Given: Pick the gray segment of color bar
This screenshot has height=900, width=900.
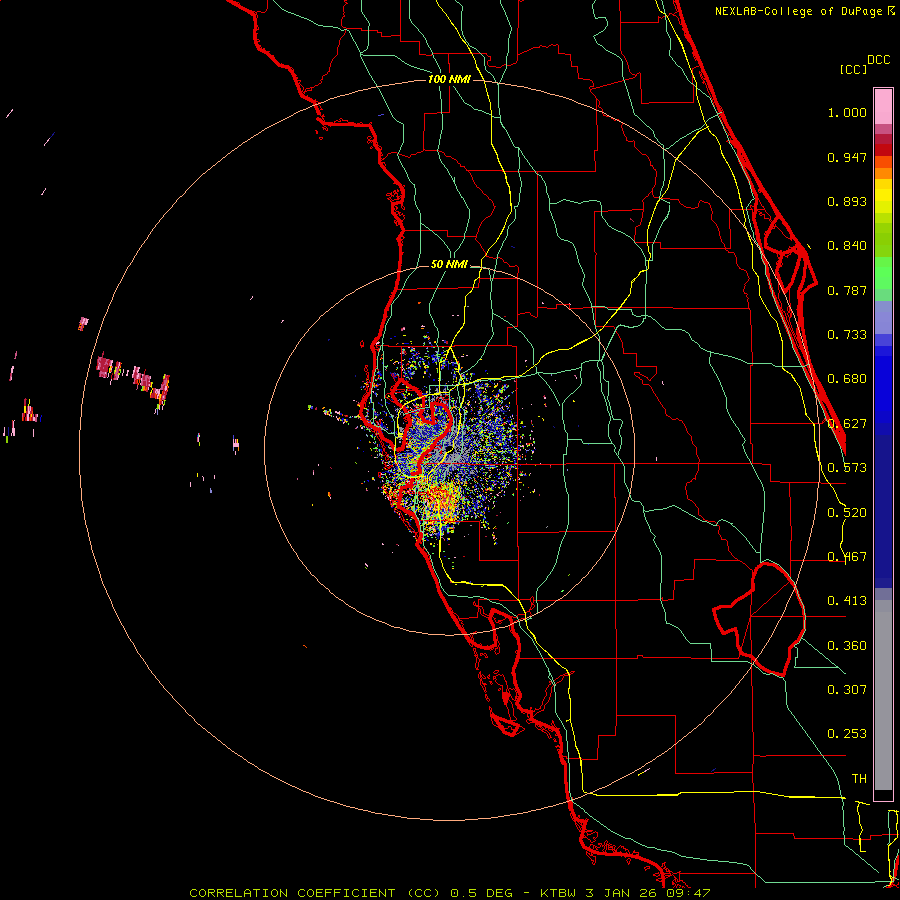Looking at the screenshot, I should click(883, 695).
